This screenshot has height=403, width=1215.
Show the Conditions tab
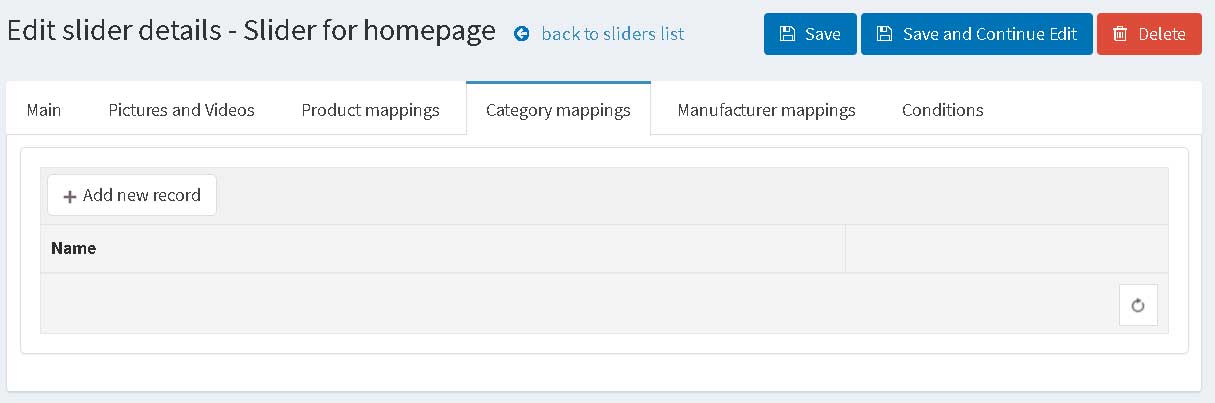click(943, 110)
